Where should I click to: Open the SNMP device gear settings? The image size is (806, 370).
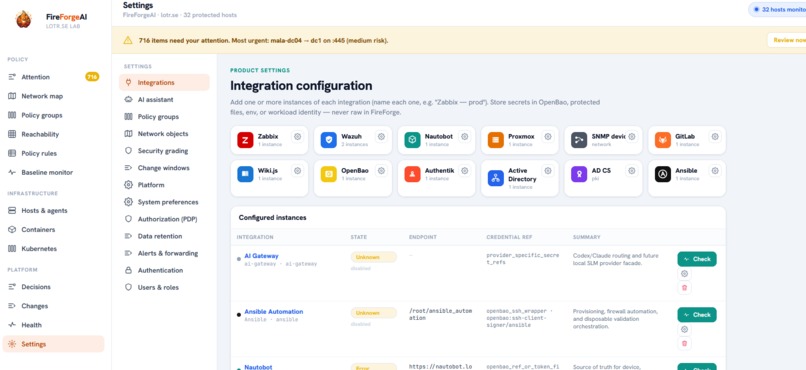click(632, 137)
